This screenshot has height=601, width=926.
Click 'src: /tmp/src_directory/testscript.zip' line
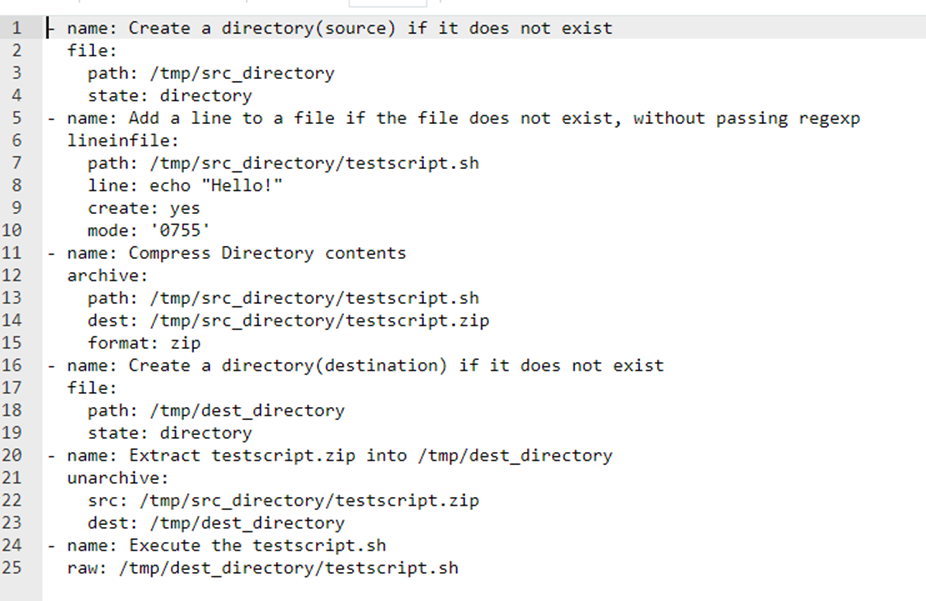pyautogui.click(x=283, y=500)
